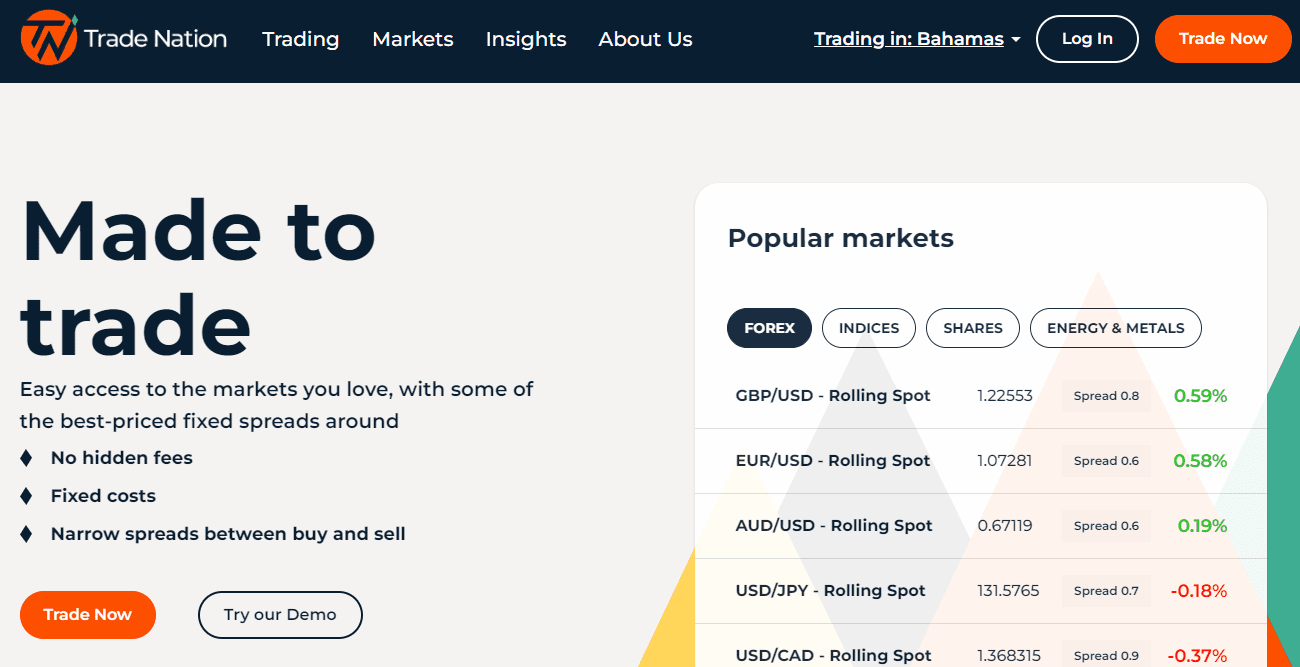Click the Spread 0.8 badge for GBP/USD

click(1106, 396)
